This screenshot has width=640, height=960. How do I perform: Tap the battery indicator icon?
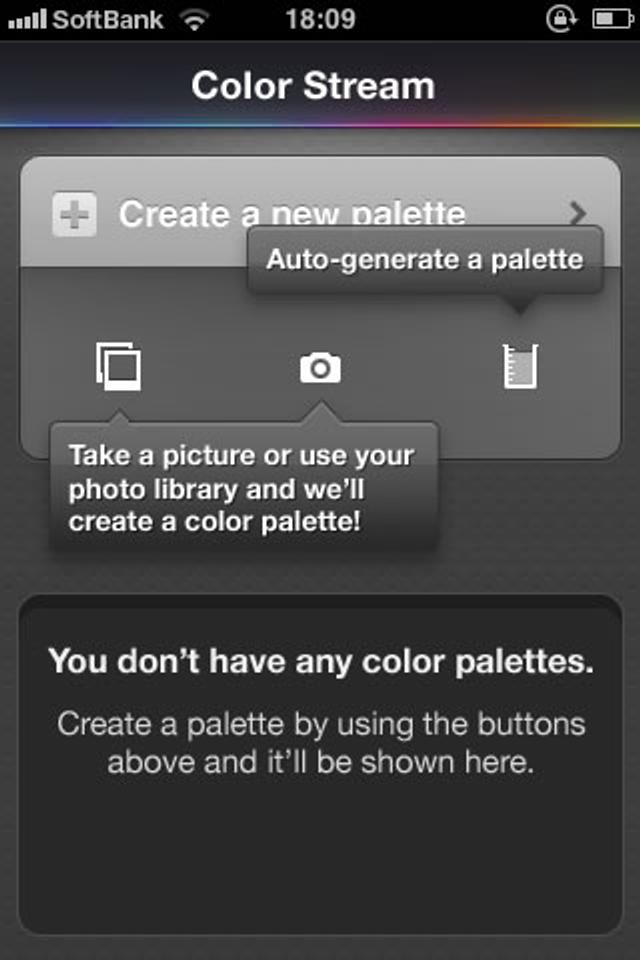tap(613, 18)
